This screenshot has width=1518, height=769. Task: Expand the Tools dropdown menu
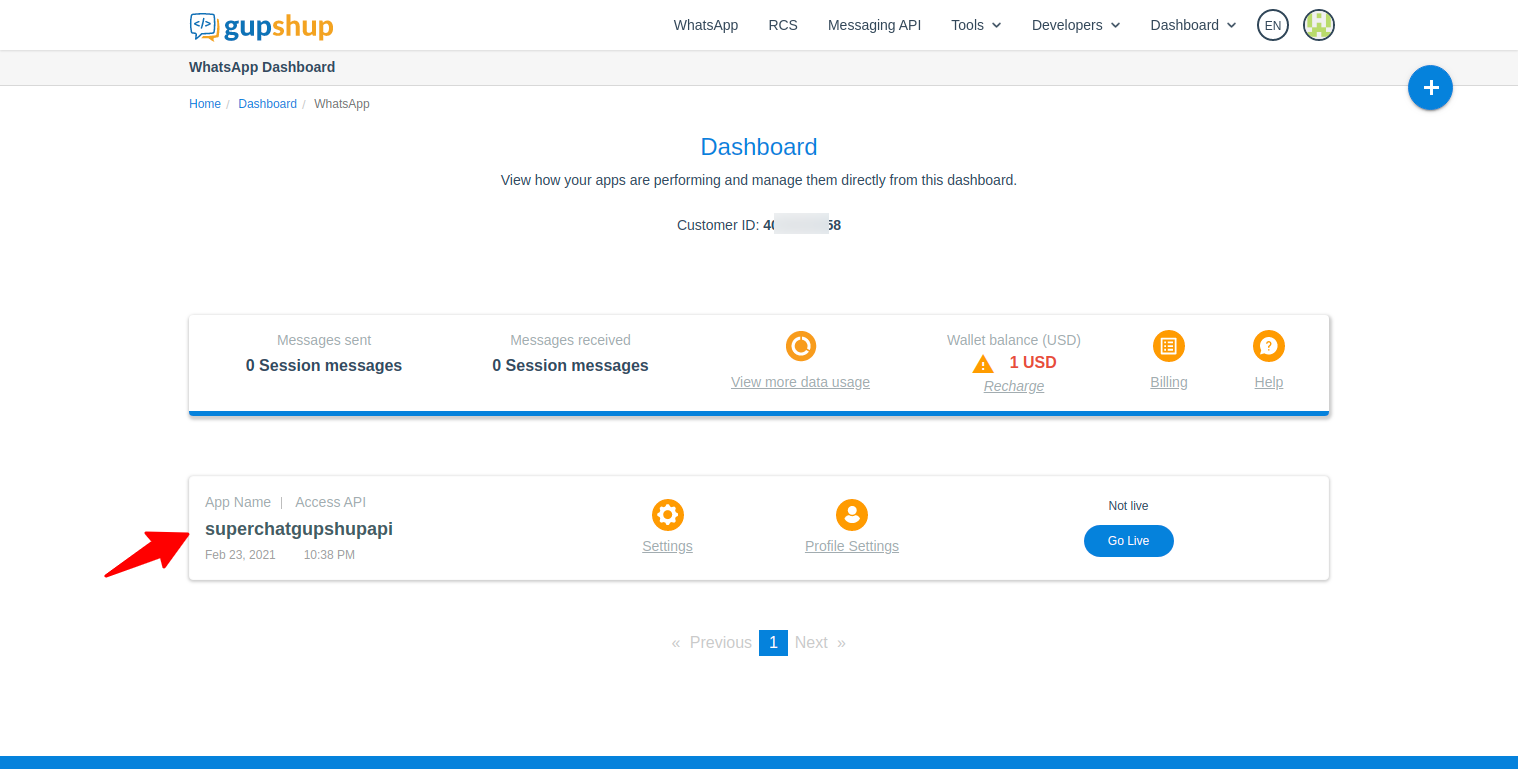976,25
